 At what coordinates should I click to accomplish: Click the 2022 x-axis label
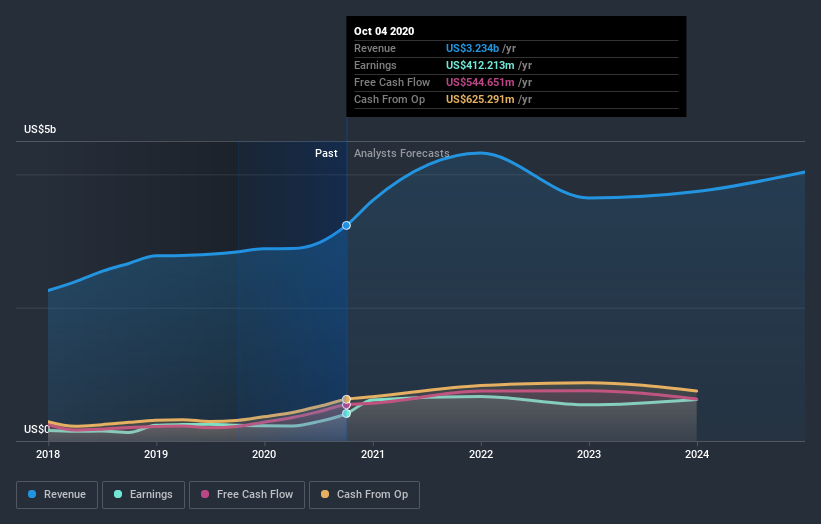coord(481,454)
